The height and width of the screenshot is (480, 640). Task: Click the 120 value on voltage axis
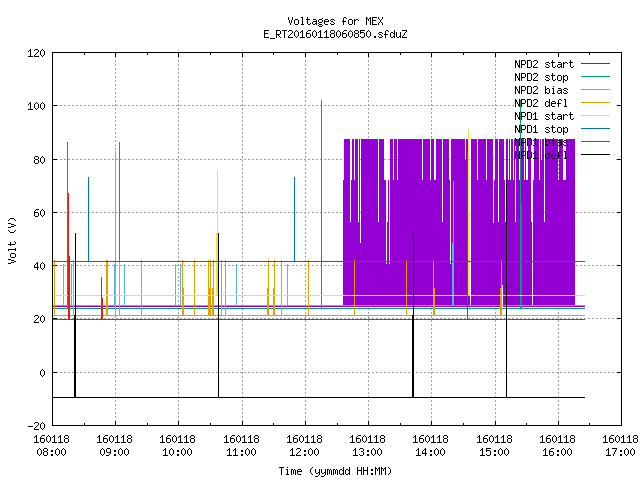(36, 53)
